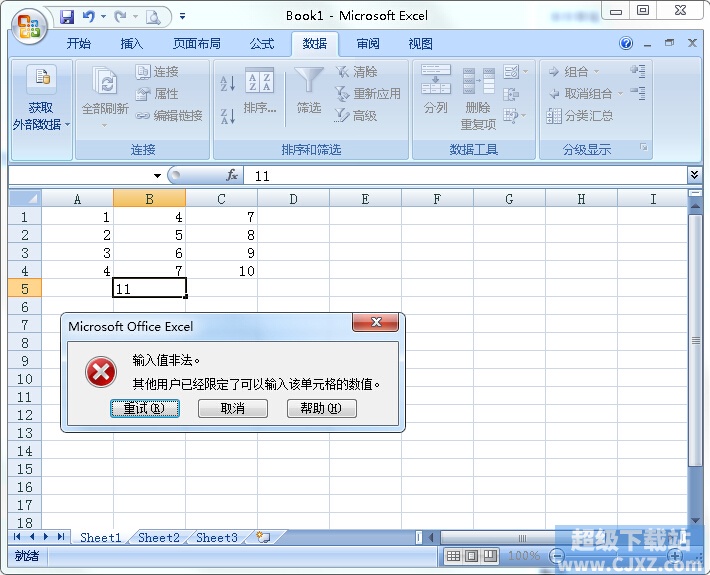Viewport: 710px width, 575px height.
Task: Click the vertical scrollbar down arrow
Action: [695, 521]
